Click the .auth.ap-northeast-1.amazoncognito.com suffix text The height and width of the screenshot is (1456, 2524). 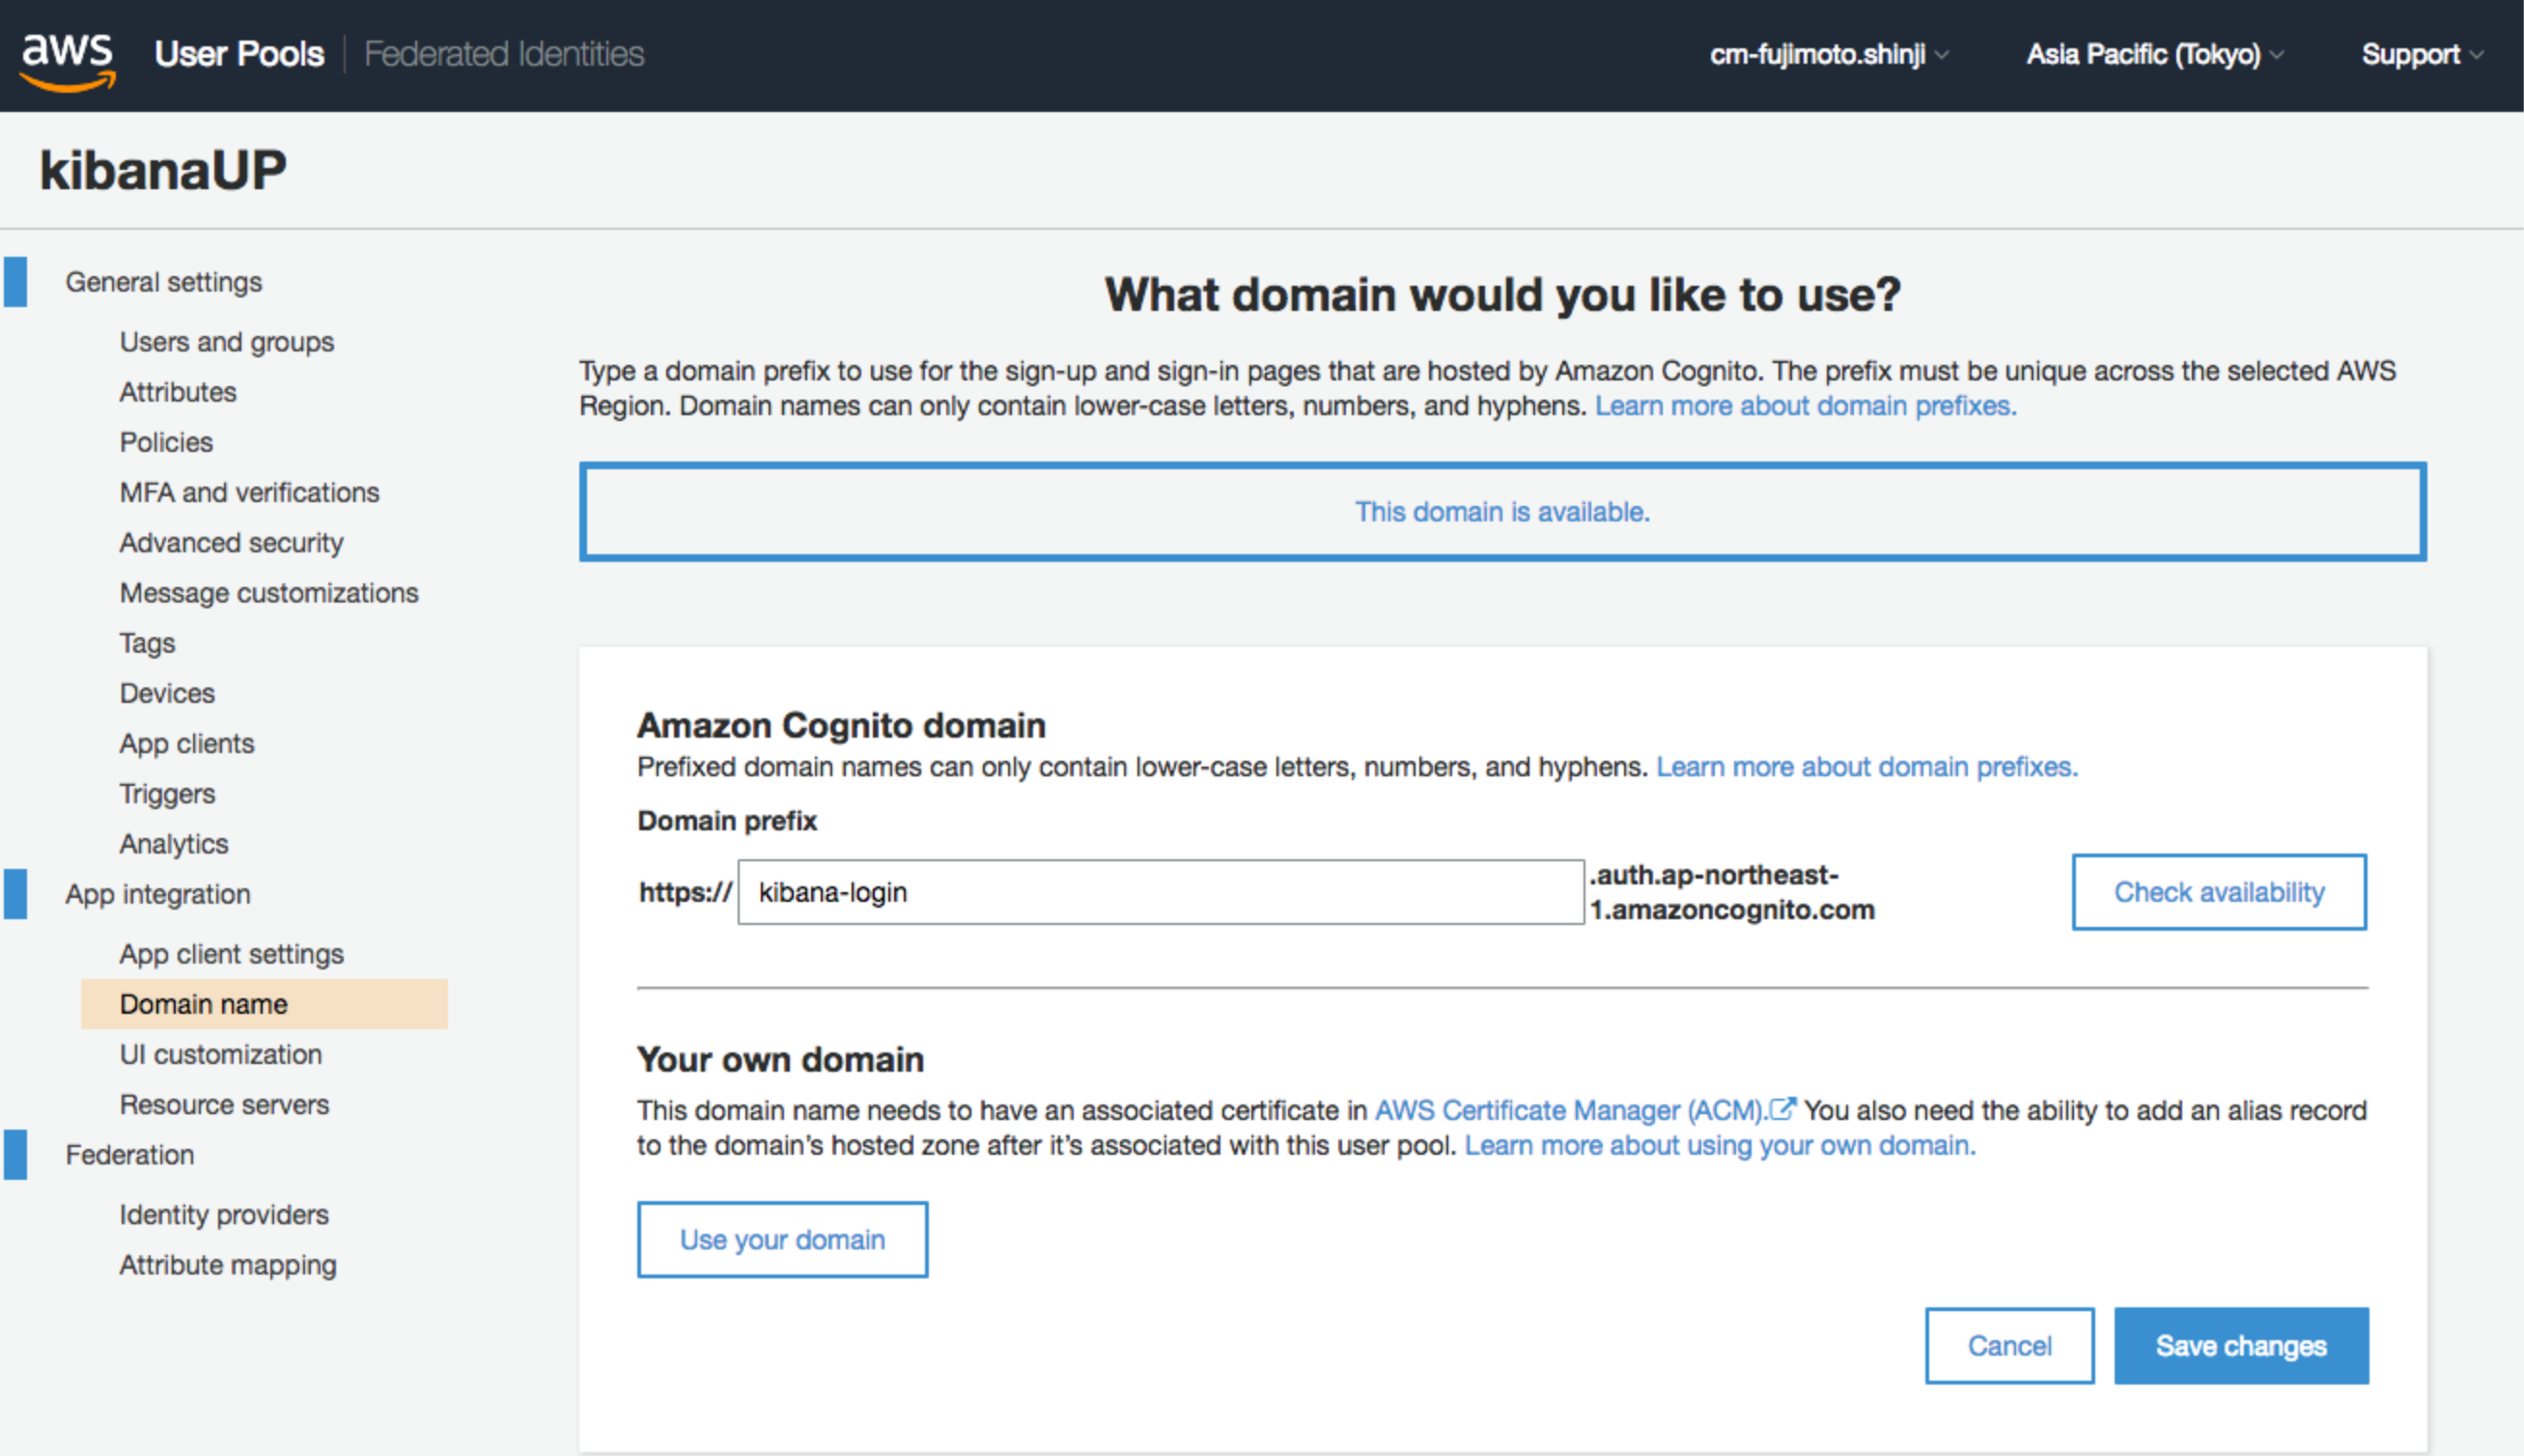coord(1732,892)
